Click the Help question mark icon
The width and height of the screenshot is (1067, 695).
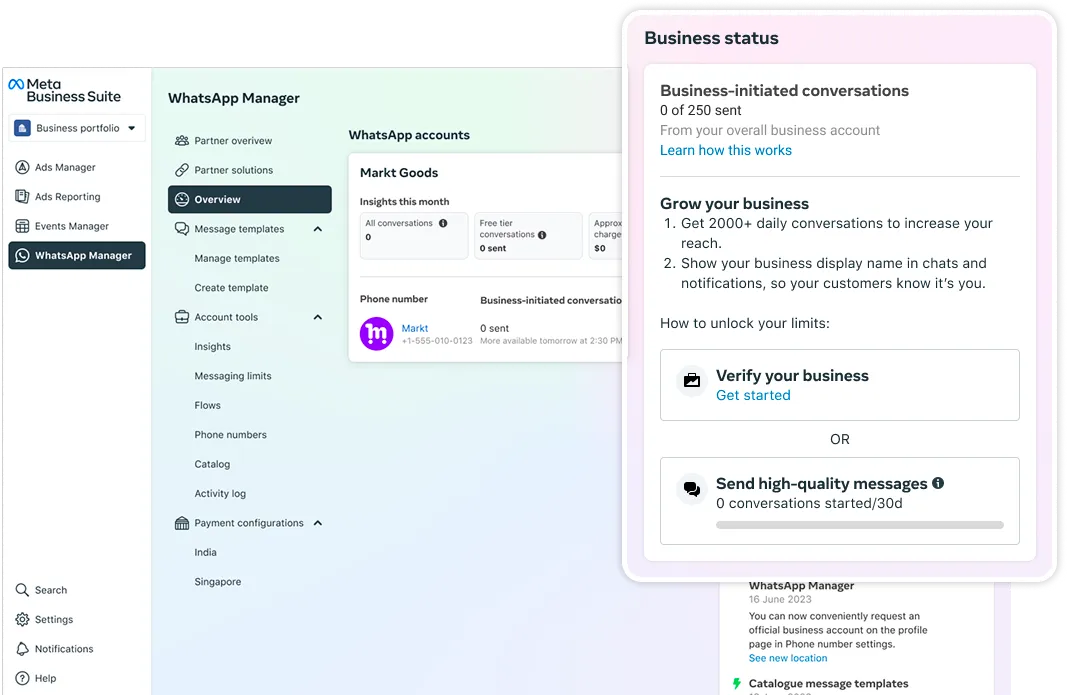22,678
